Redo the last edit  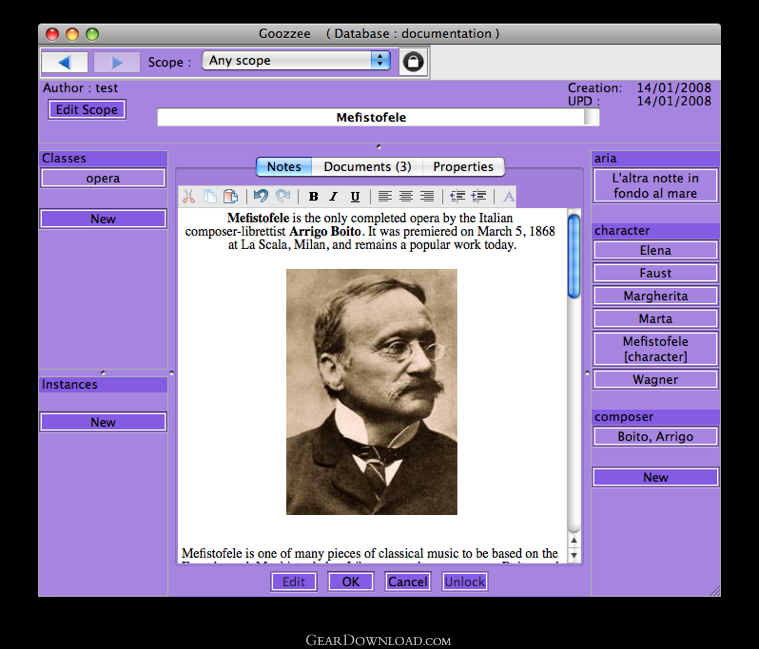pyautogui.click(x=283, y=196)
